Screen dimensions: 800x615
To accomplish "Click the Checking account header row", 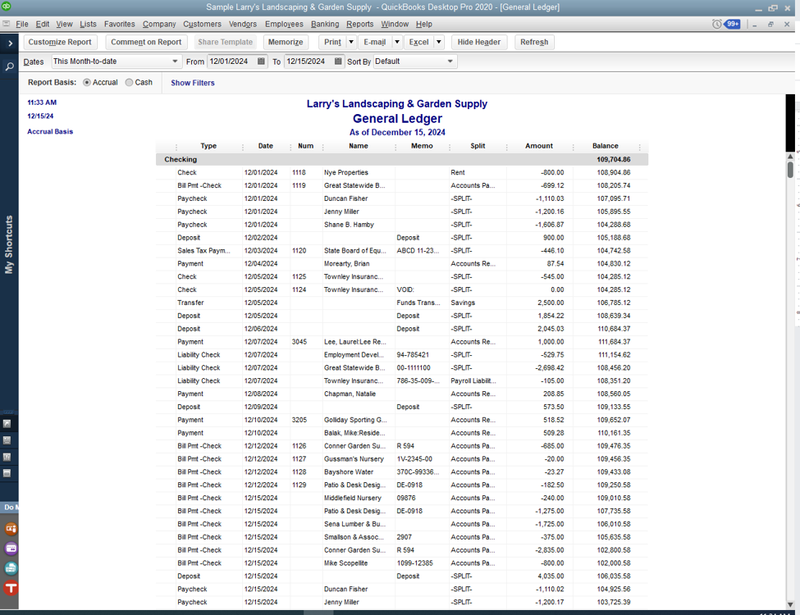I will (x=402, y=159).
